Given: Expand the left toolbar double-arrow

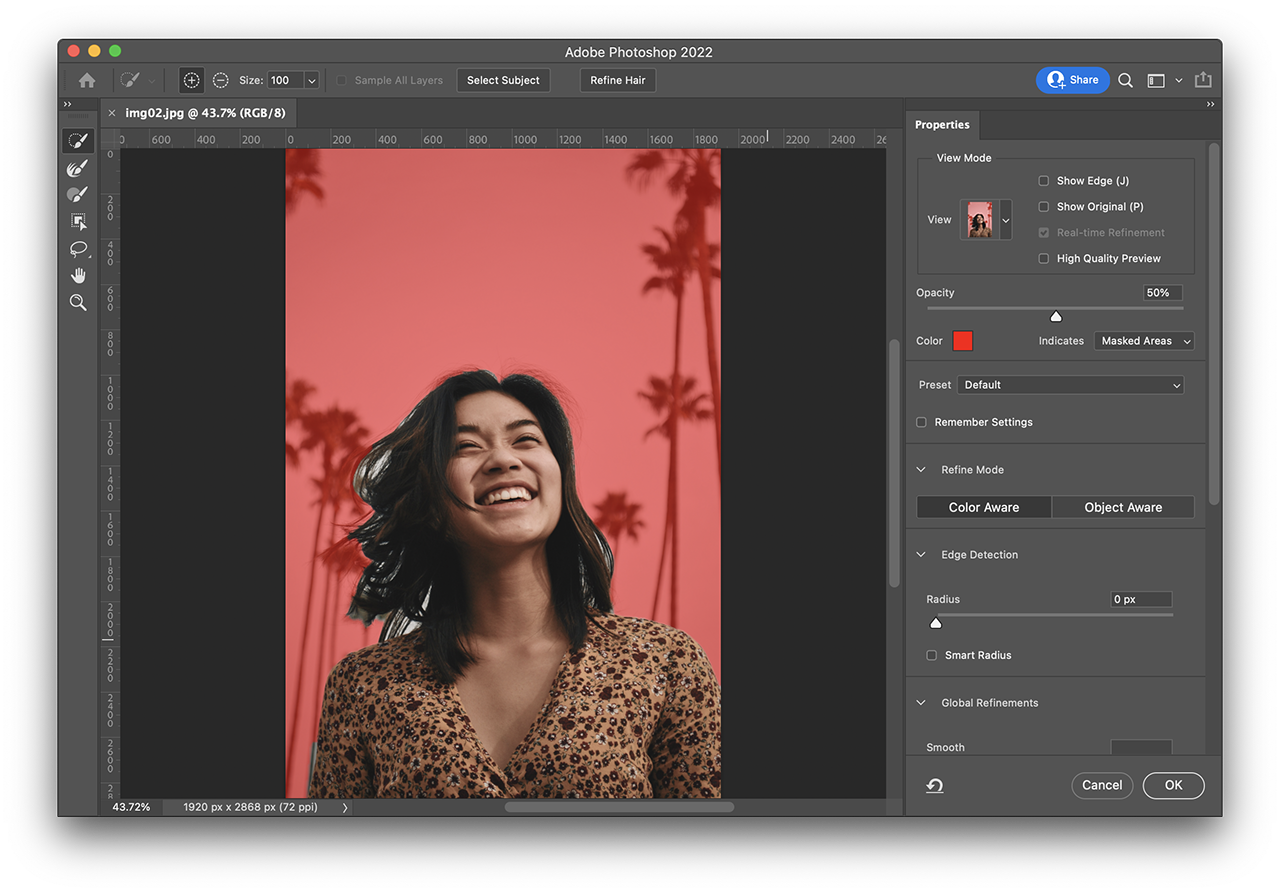Looking at the screenshot, I should point(68,104).
